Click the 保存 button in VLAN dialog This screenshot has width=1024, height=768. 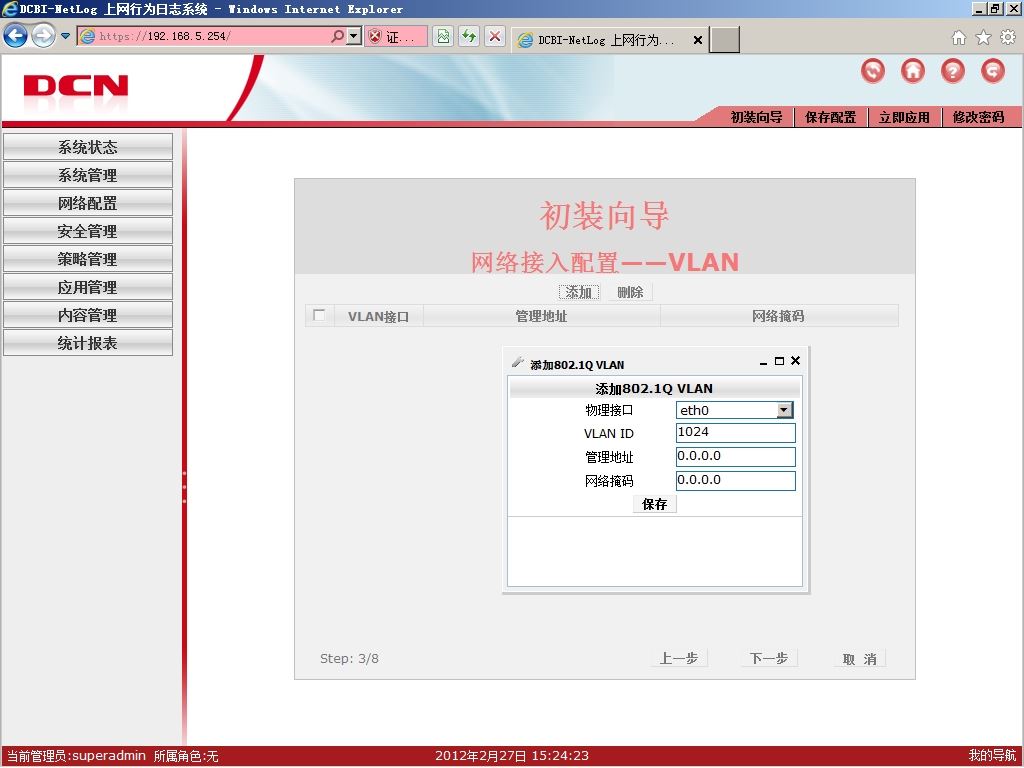click(655, 504)
